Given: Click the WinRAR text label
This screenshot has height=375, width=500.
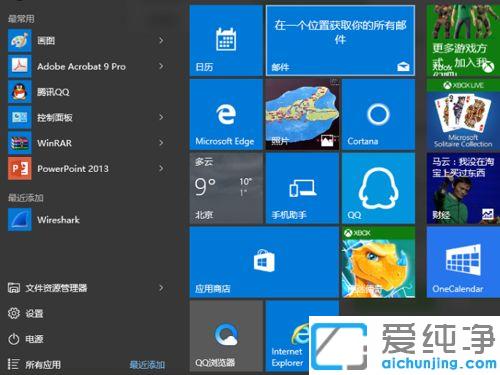Looking at the screenshot, I should 54,143.
